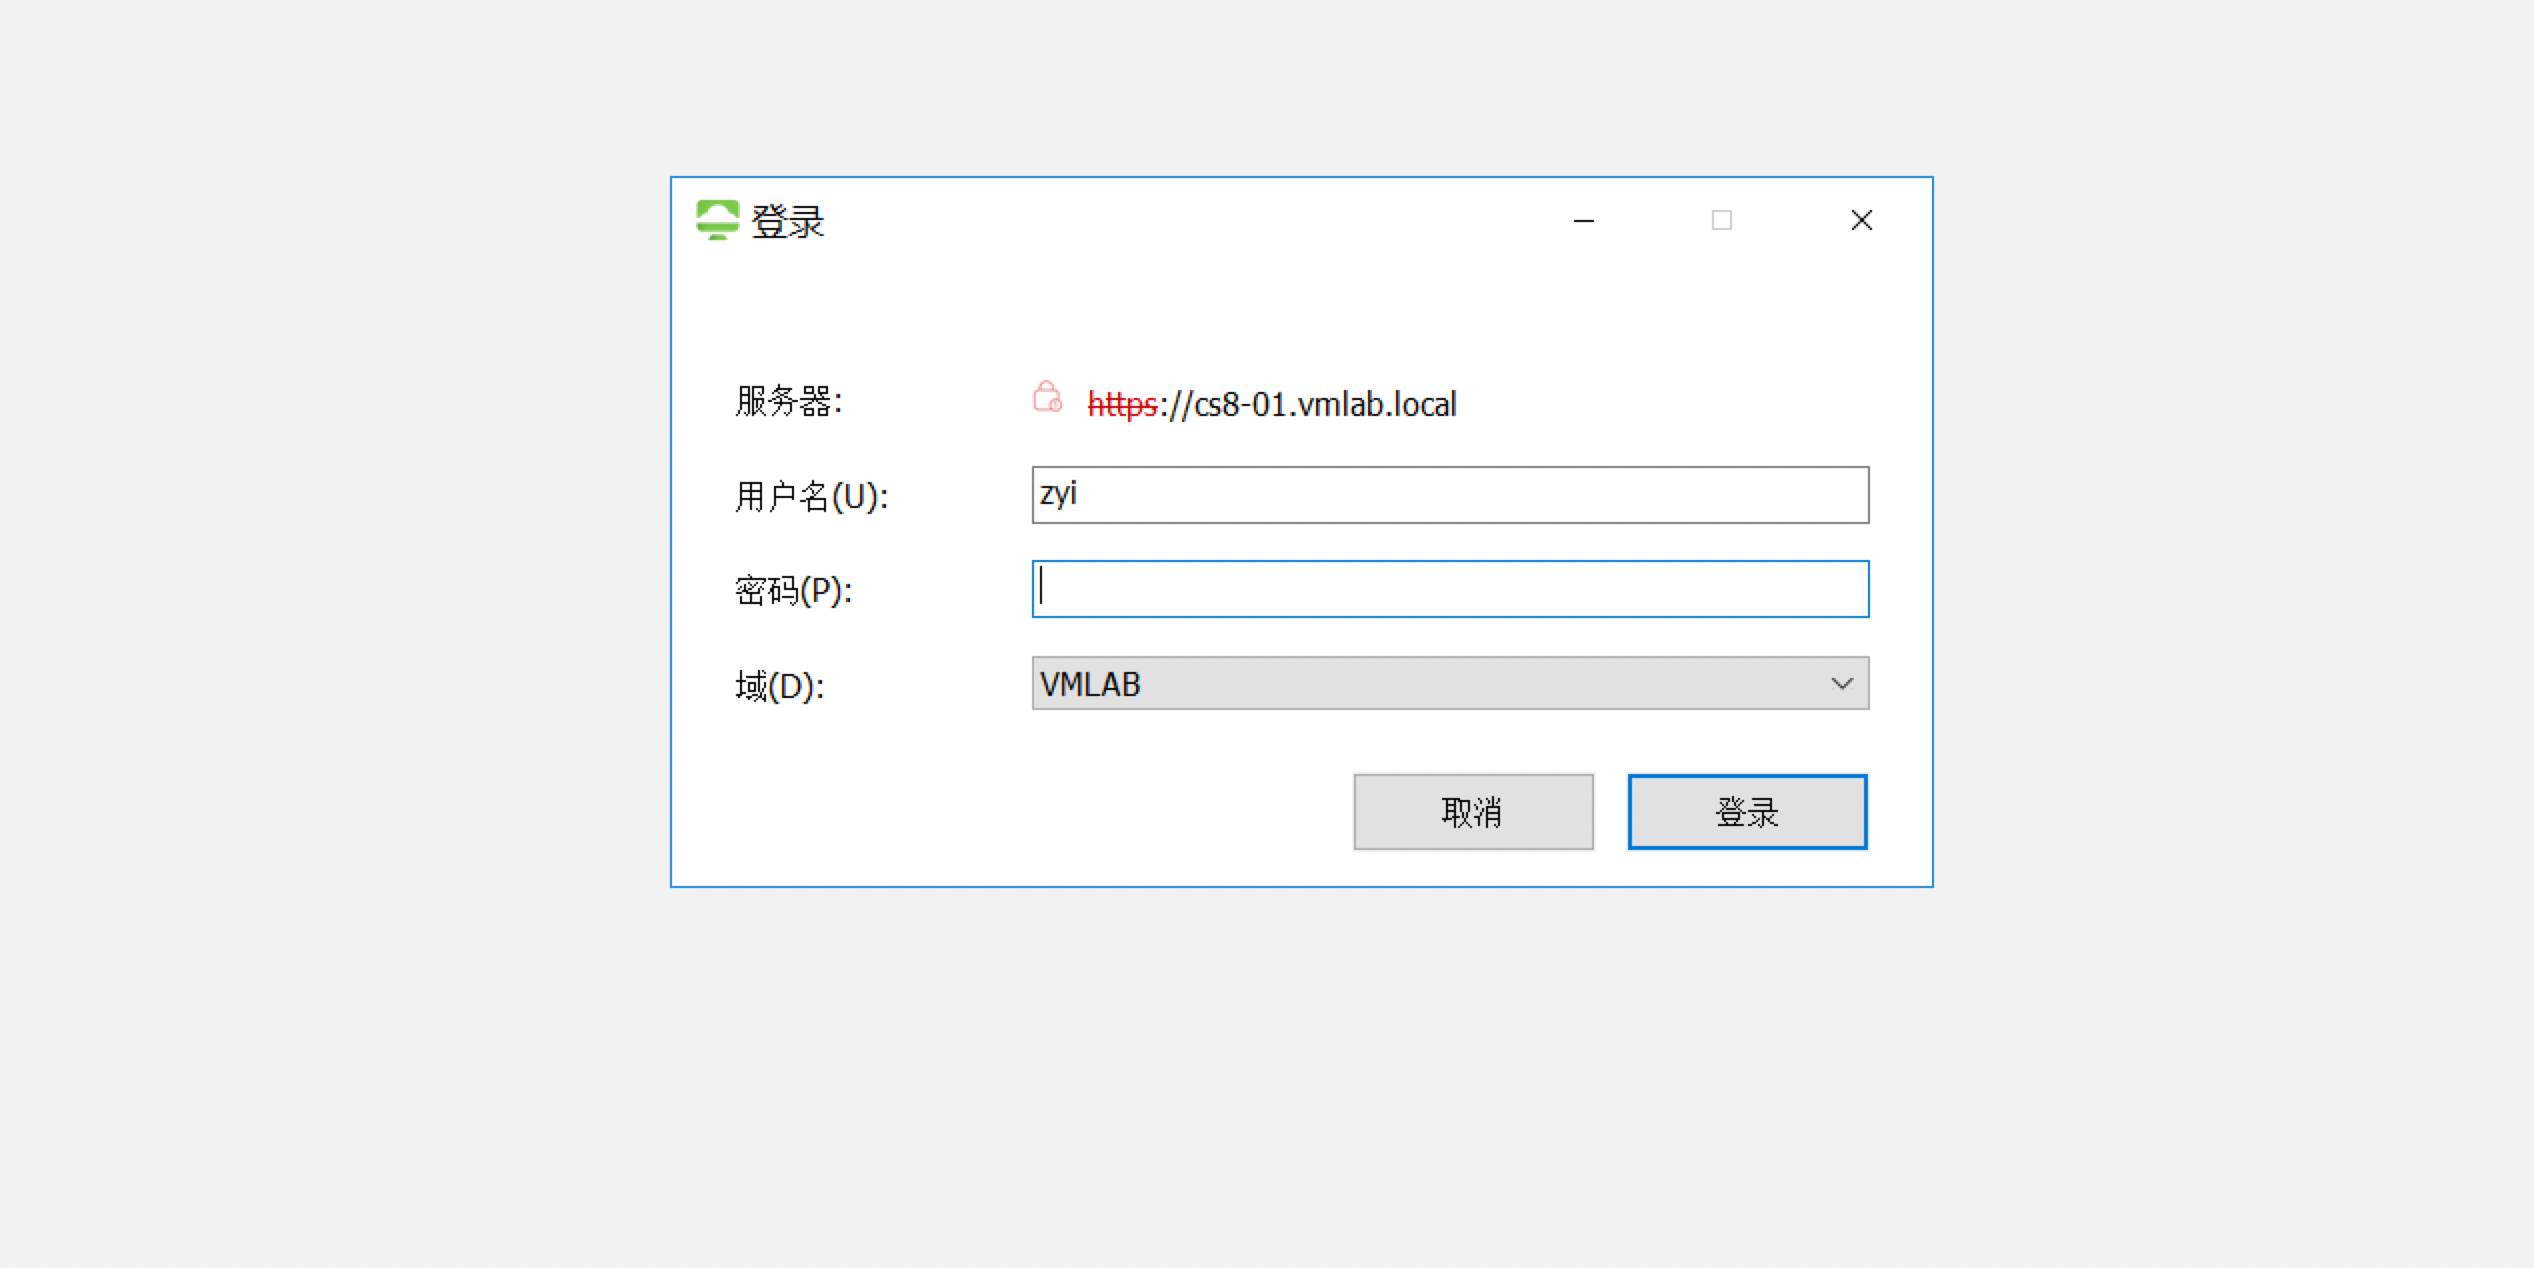Minimize the 登录 login dialog window

[1584, 220]
